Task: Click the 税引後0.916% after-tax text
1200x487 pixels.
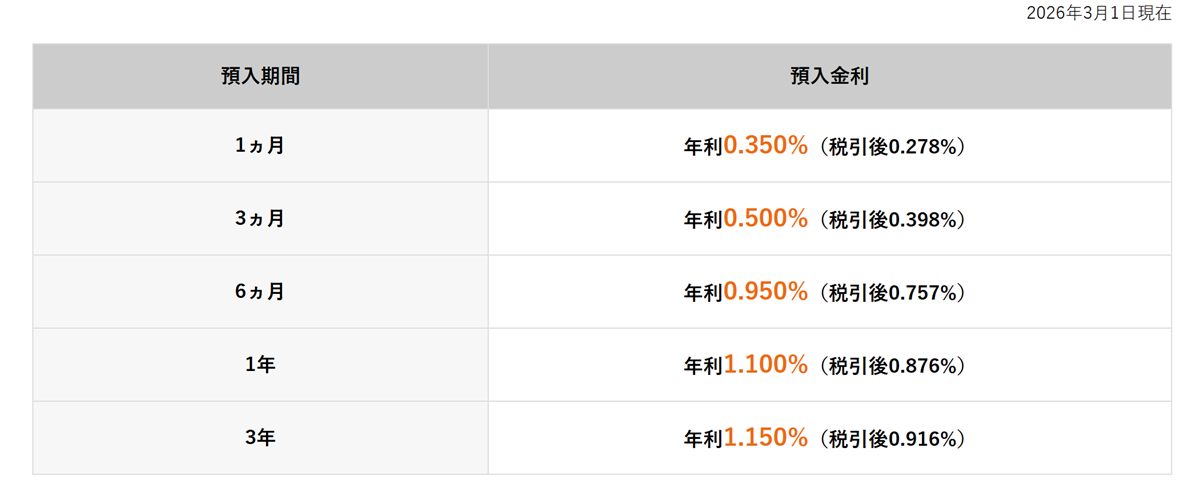Action: pyautogui.click(x=895, y=439)
